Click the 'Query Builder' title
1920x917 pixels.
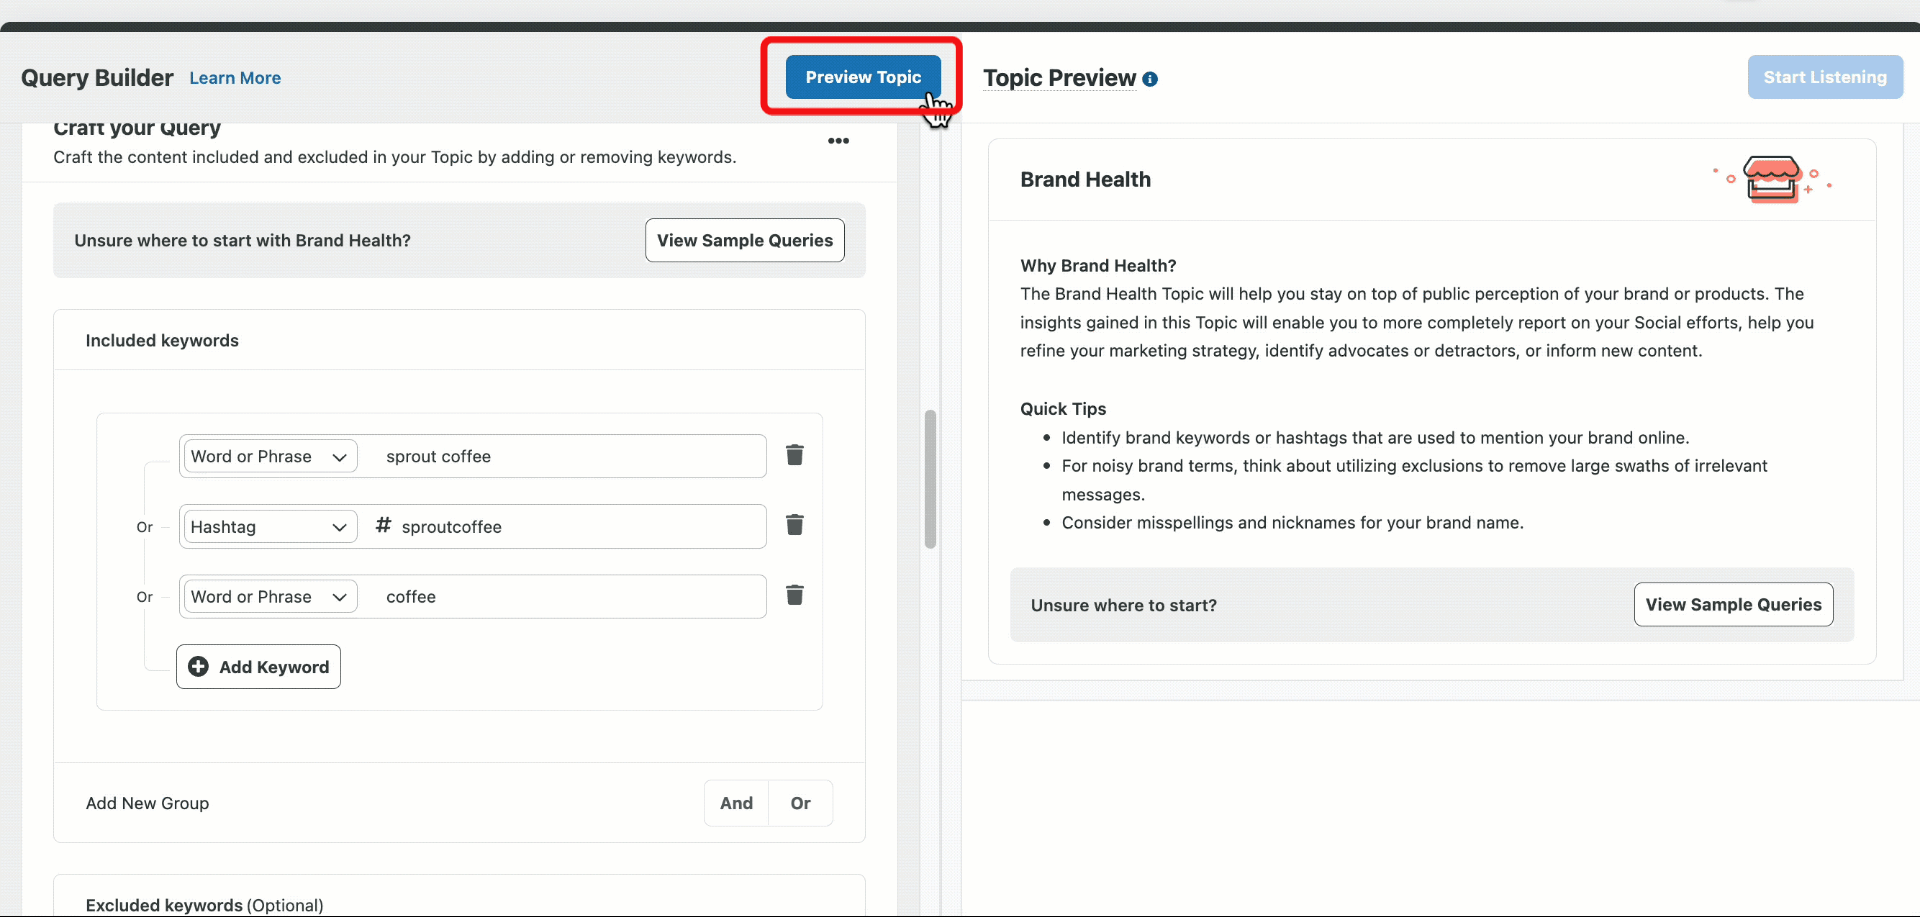coord(97,78)
